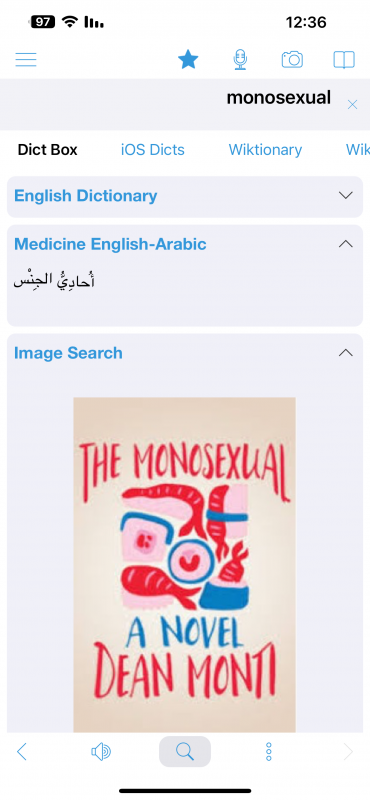This screenshot has height=800, width=370.
Task: Collapse the Medicine English-Arabic section
Action: tap(346, 244)
